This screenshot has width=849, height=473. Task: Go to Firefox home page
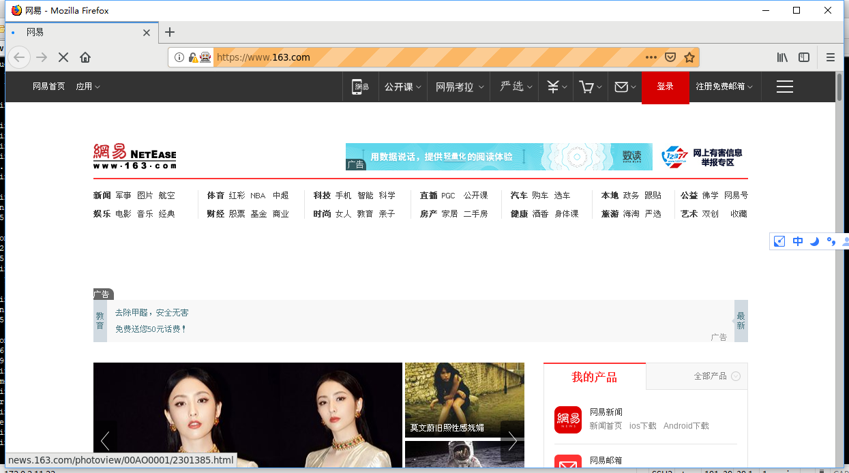point(85,57)
